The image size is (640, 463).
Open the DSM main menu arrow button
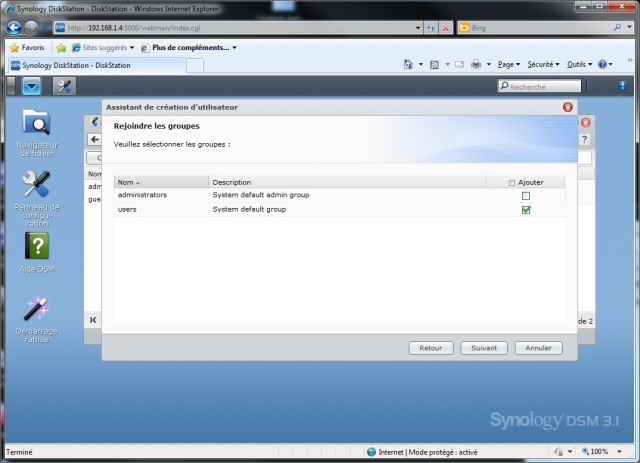pos(31,86)
